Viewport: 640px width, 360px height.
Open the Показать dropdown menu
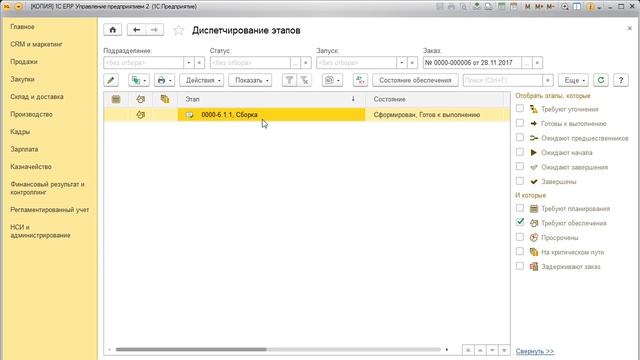coord(250,80)
